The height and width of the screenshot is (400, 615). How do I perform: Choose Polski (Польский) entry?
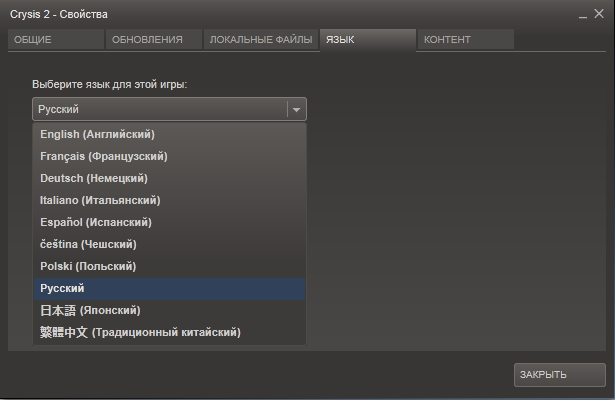coord(169,266)
